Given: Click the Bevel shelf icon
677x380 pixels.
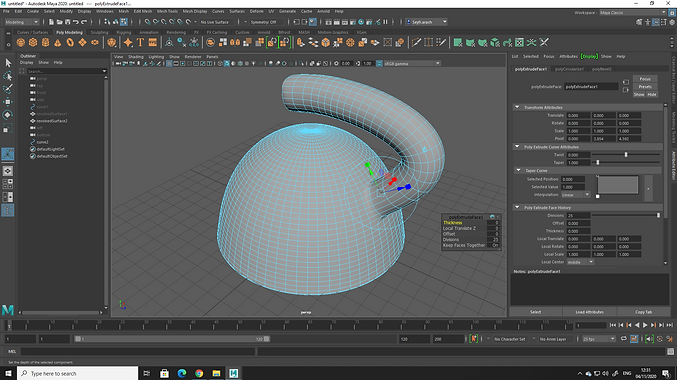Looking at the screenshot, I should (x=326, y=42).
